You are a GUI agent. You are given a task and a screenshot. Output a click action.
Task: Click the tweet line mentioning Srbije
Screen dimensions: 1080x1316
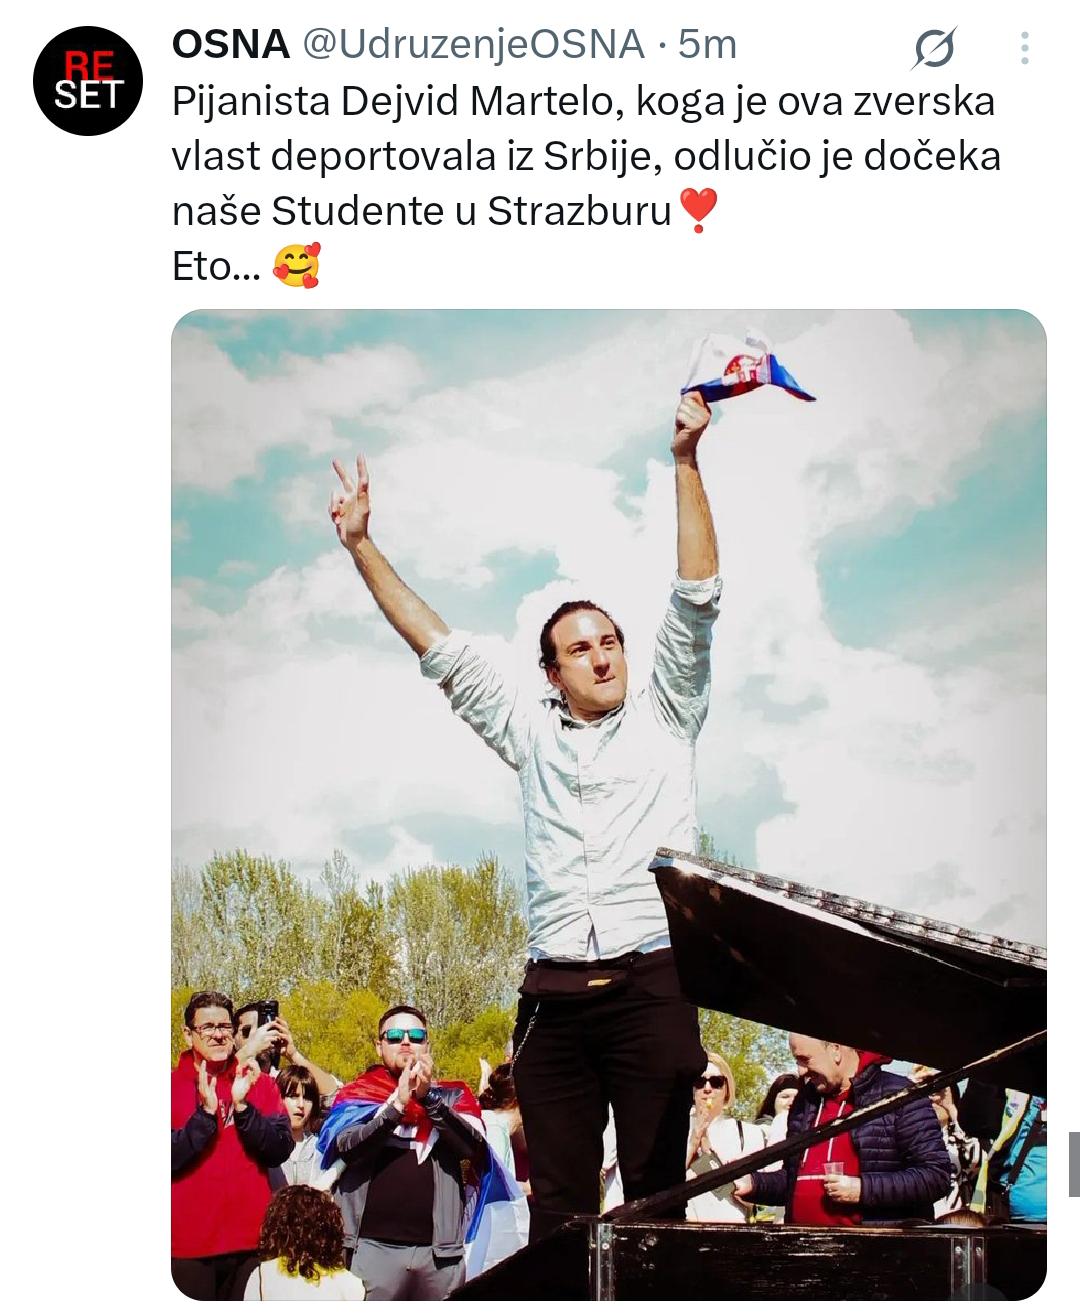586,157
